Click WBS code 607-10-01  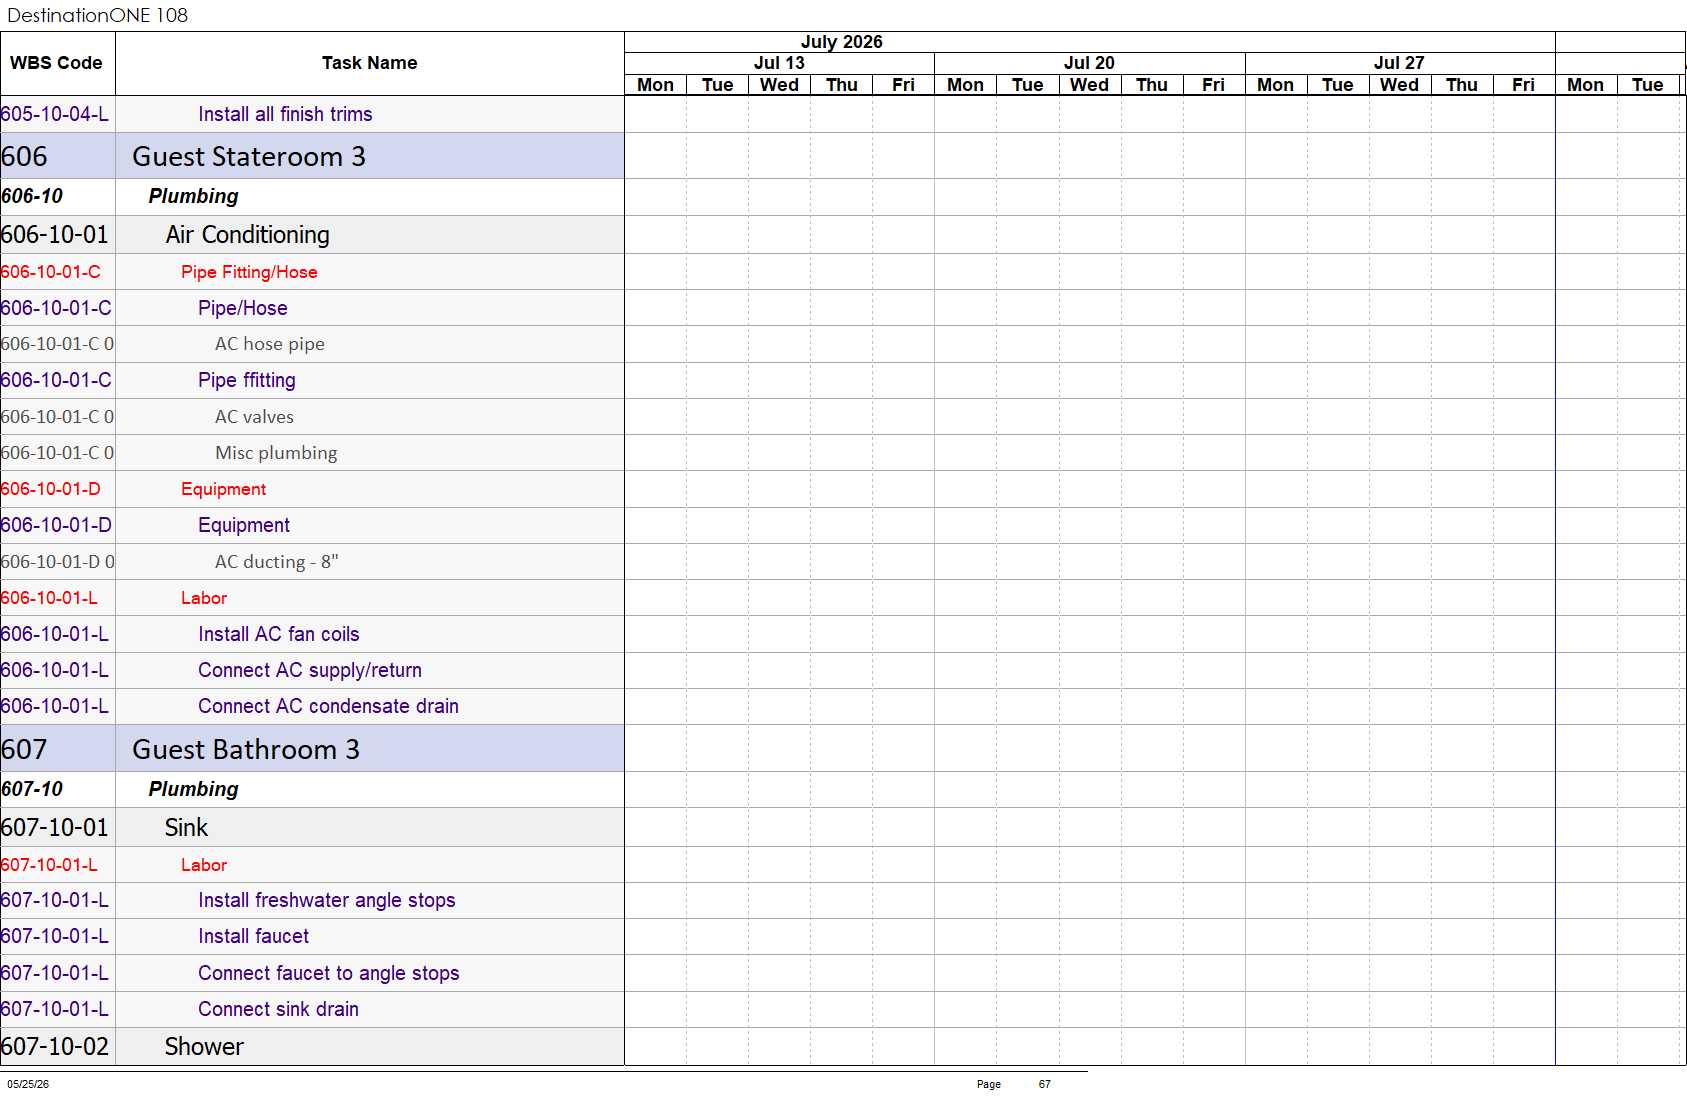pos(54,828)
